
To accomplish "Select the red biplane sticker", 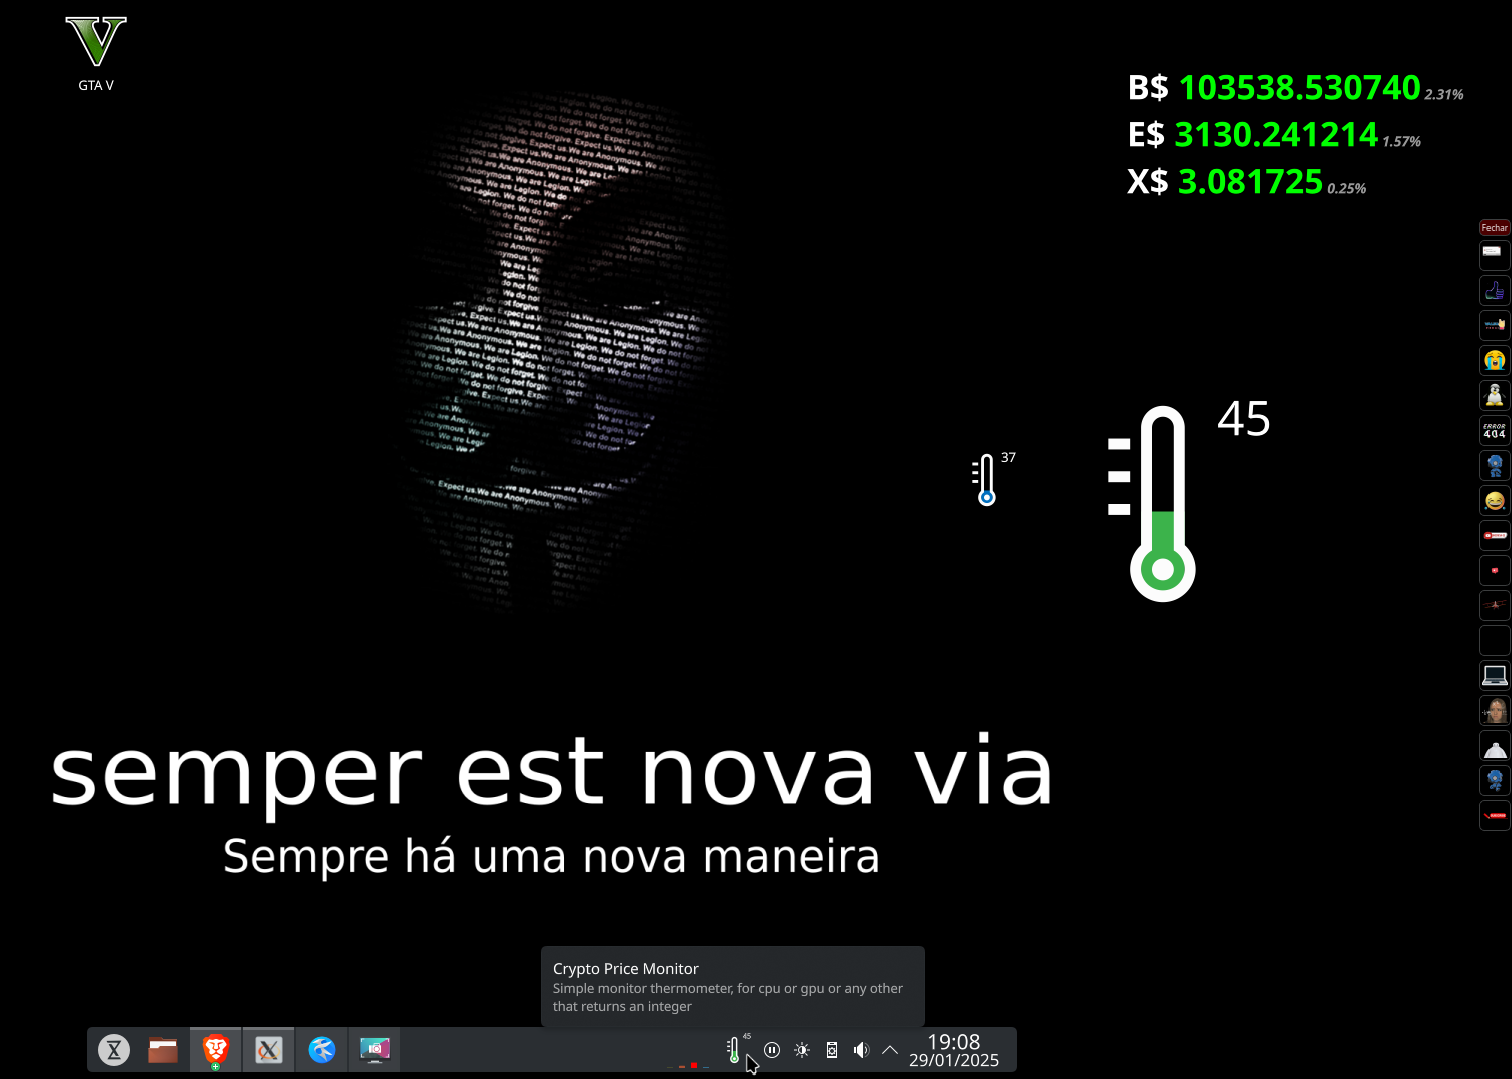I will [x=1495, y=605].
